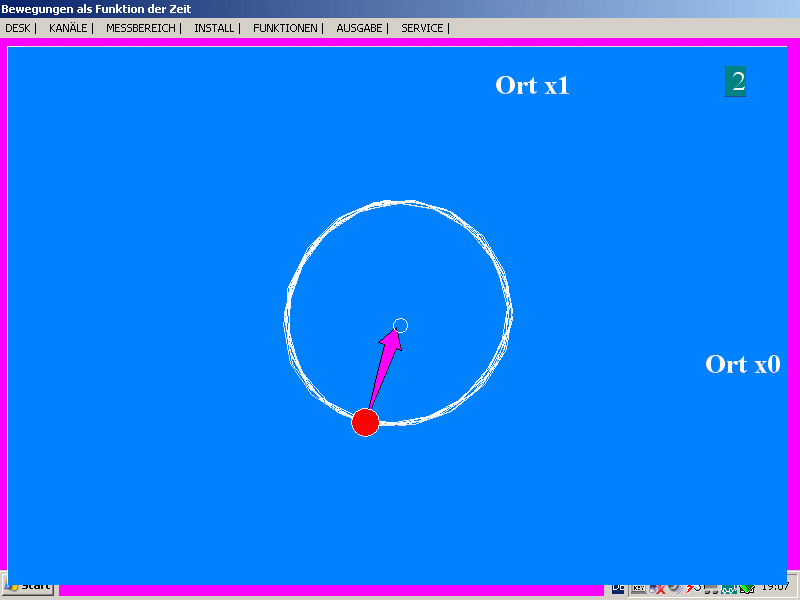Click the small circle at the center
The width and height of the screenshot is (800, 600).
401,325
